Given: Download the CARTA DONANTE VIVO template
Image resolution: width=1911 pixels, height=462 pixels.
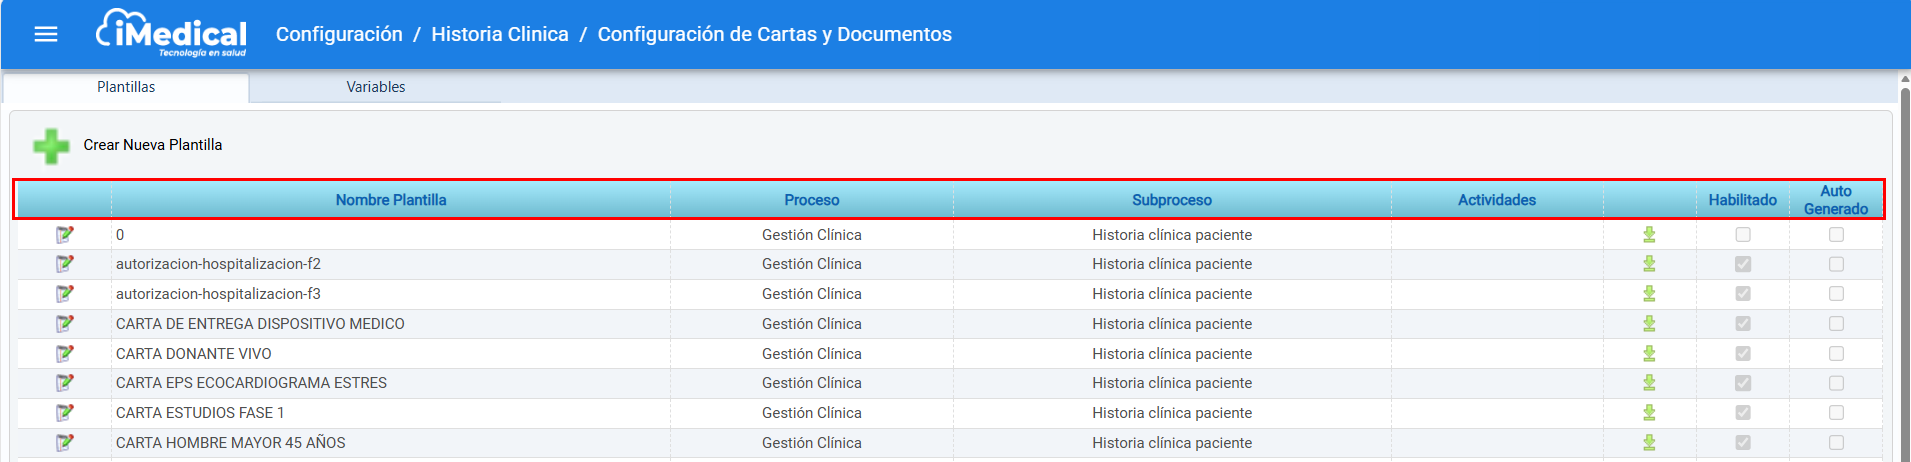Looking at the screenshot, I should point(1649,354).
